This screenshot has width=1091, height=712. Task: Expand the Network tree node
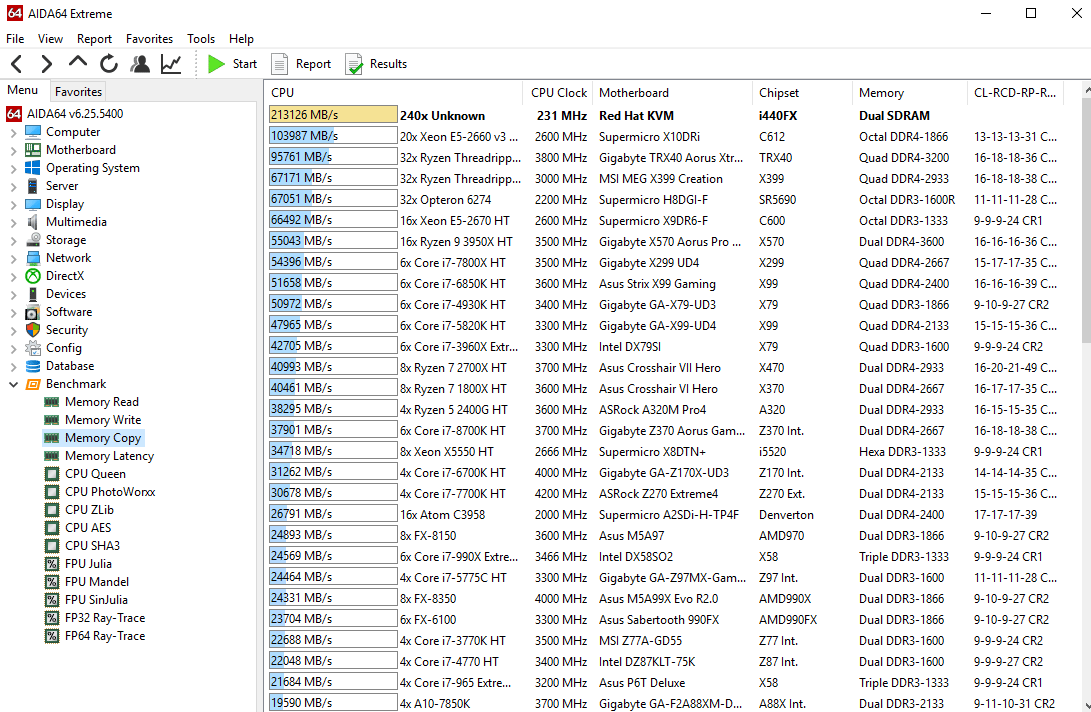(13, 258)
